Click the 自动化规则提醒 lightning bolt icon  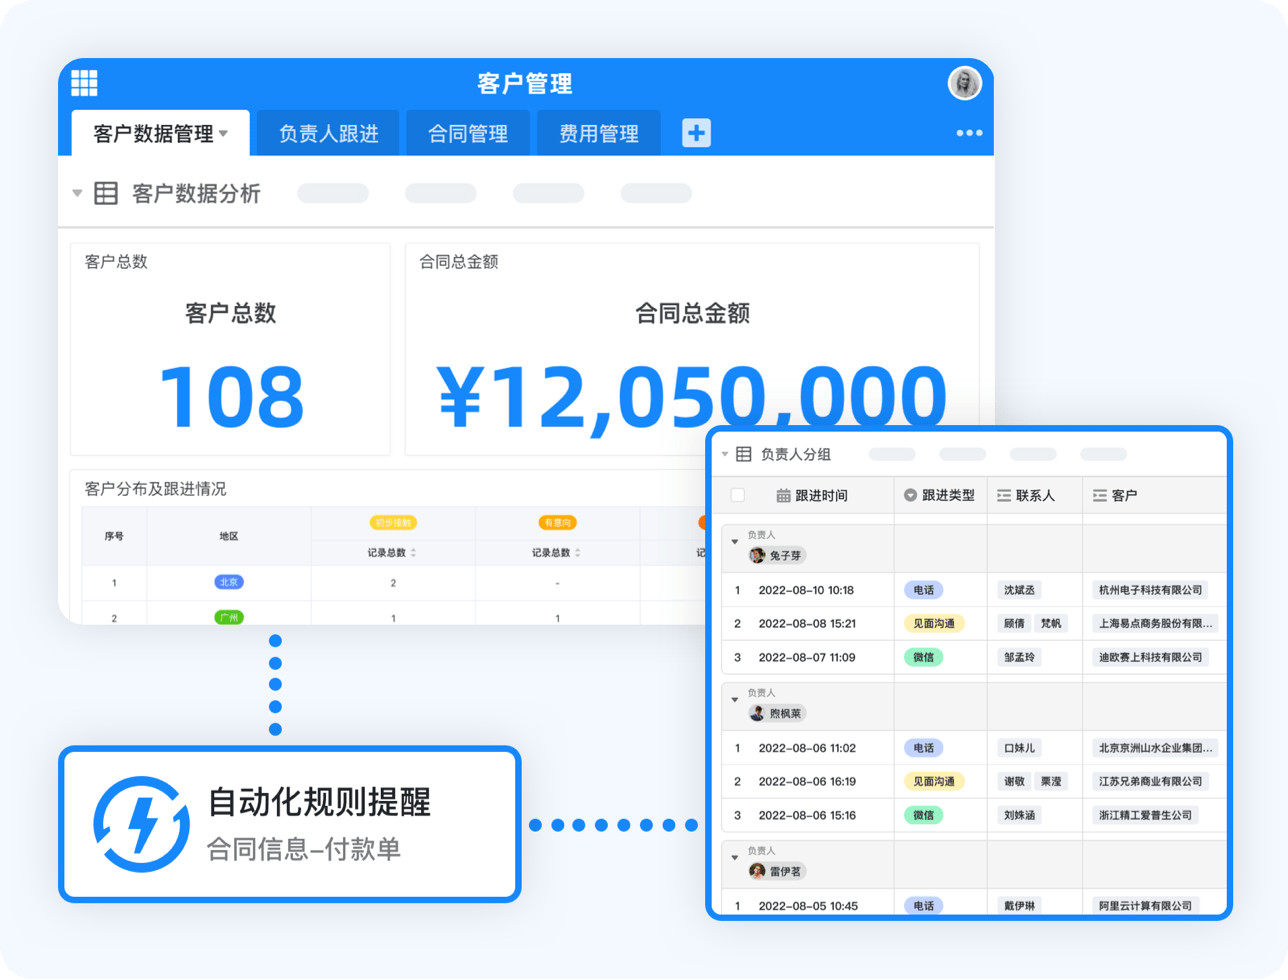pyautogui.click(x=141, y=824)
